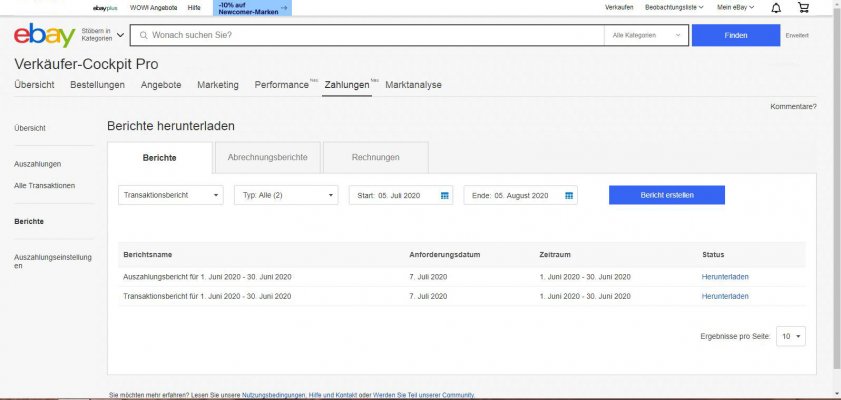Image resolution: width=841 pixels, height=400 pixels.
Task: Open the start date calendar icon
Action: click(x=445, y=195)
